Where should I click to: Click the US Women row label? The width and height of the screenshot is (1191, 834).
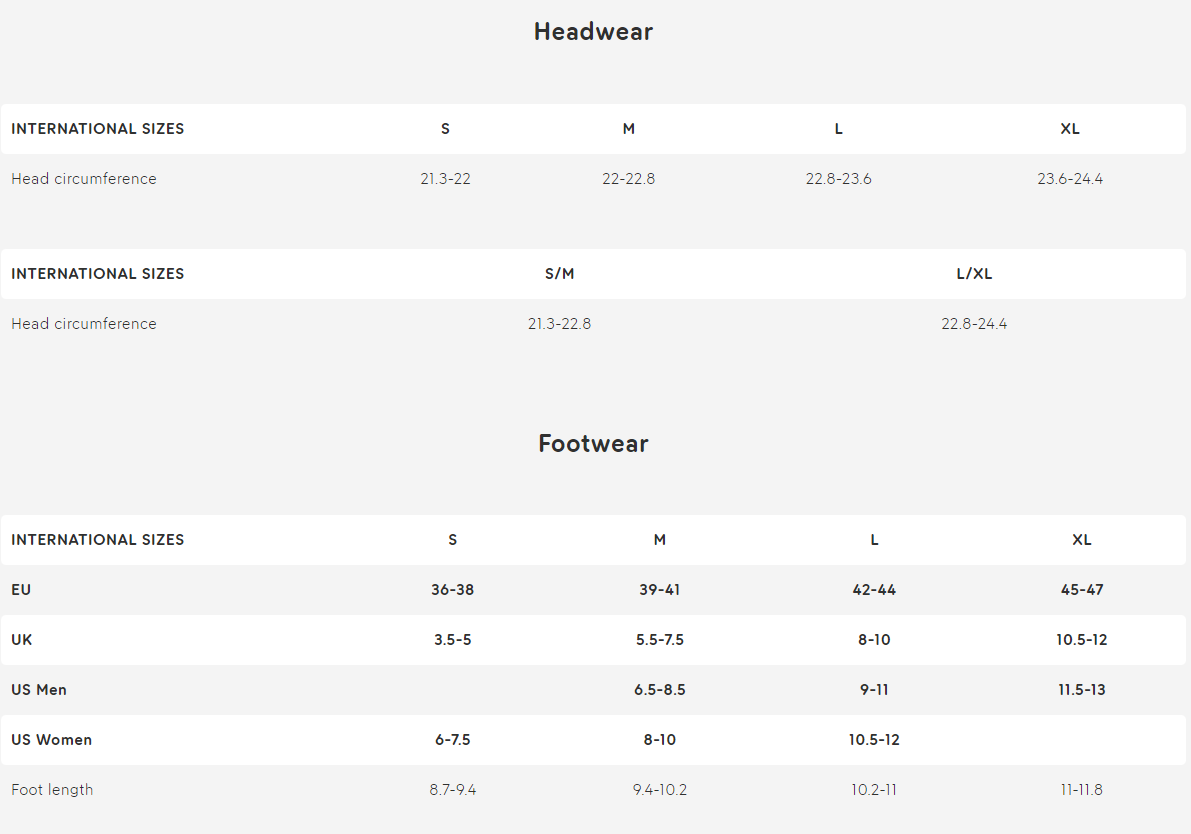coord(52,741)
